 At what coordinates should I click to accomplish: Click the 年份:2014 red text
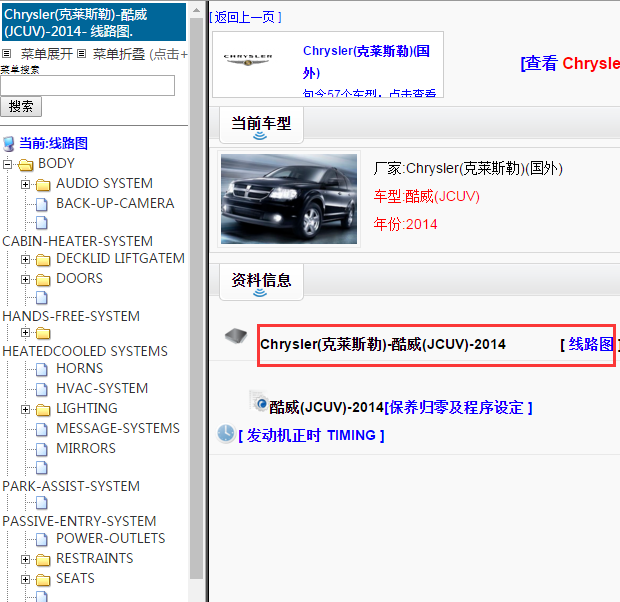(x=405, y=224)
